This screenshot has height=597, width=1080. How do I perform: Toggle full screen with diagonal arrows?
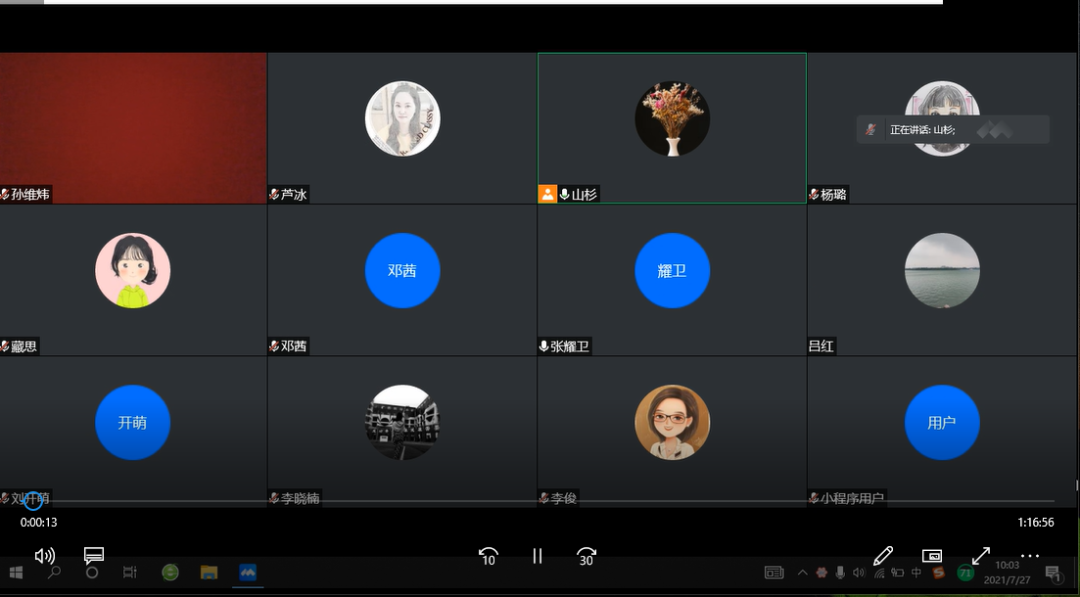pyautogui.click(x=981, y=556)
